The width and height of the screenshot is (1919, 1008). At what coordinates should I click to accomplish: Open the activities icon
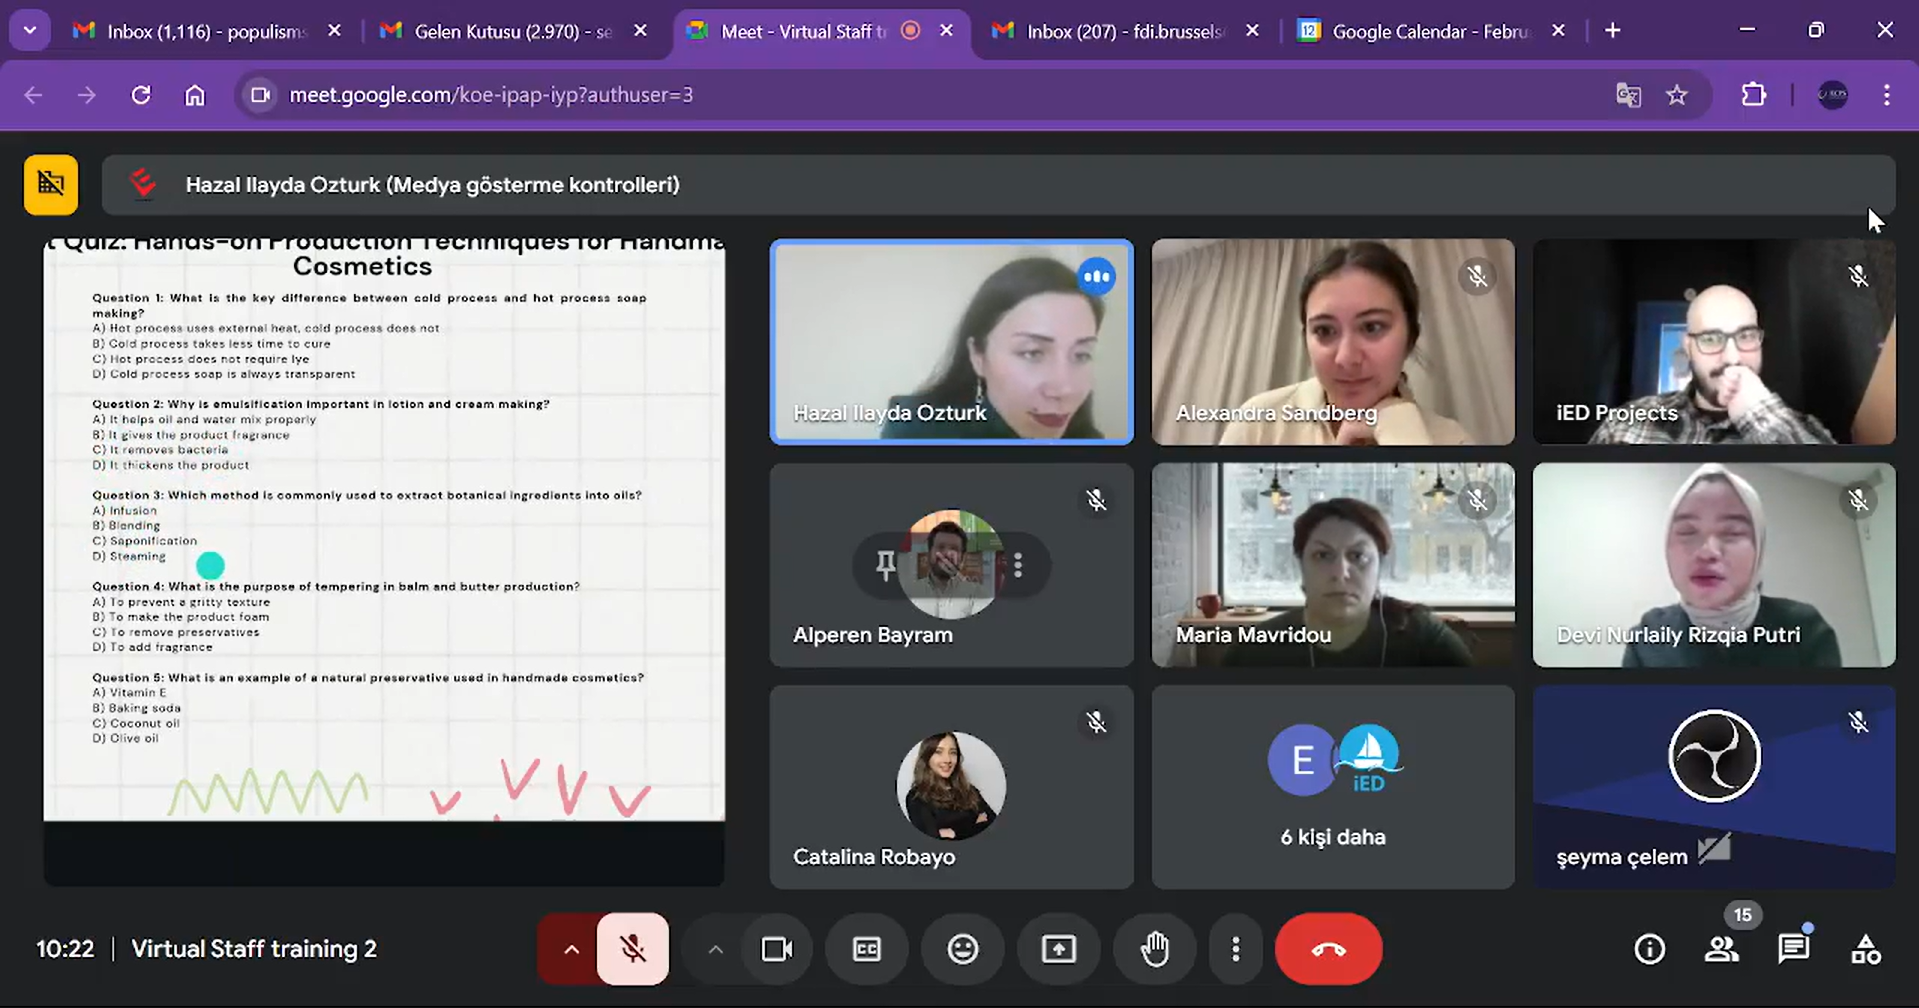click(x=1865, y=949)
